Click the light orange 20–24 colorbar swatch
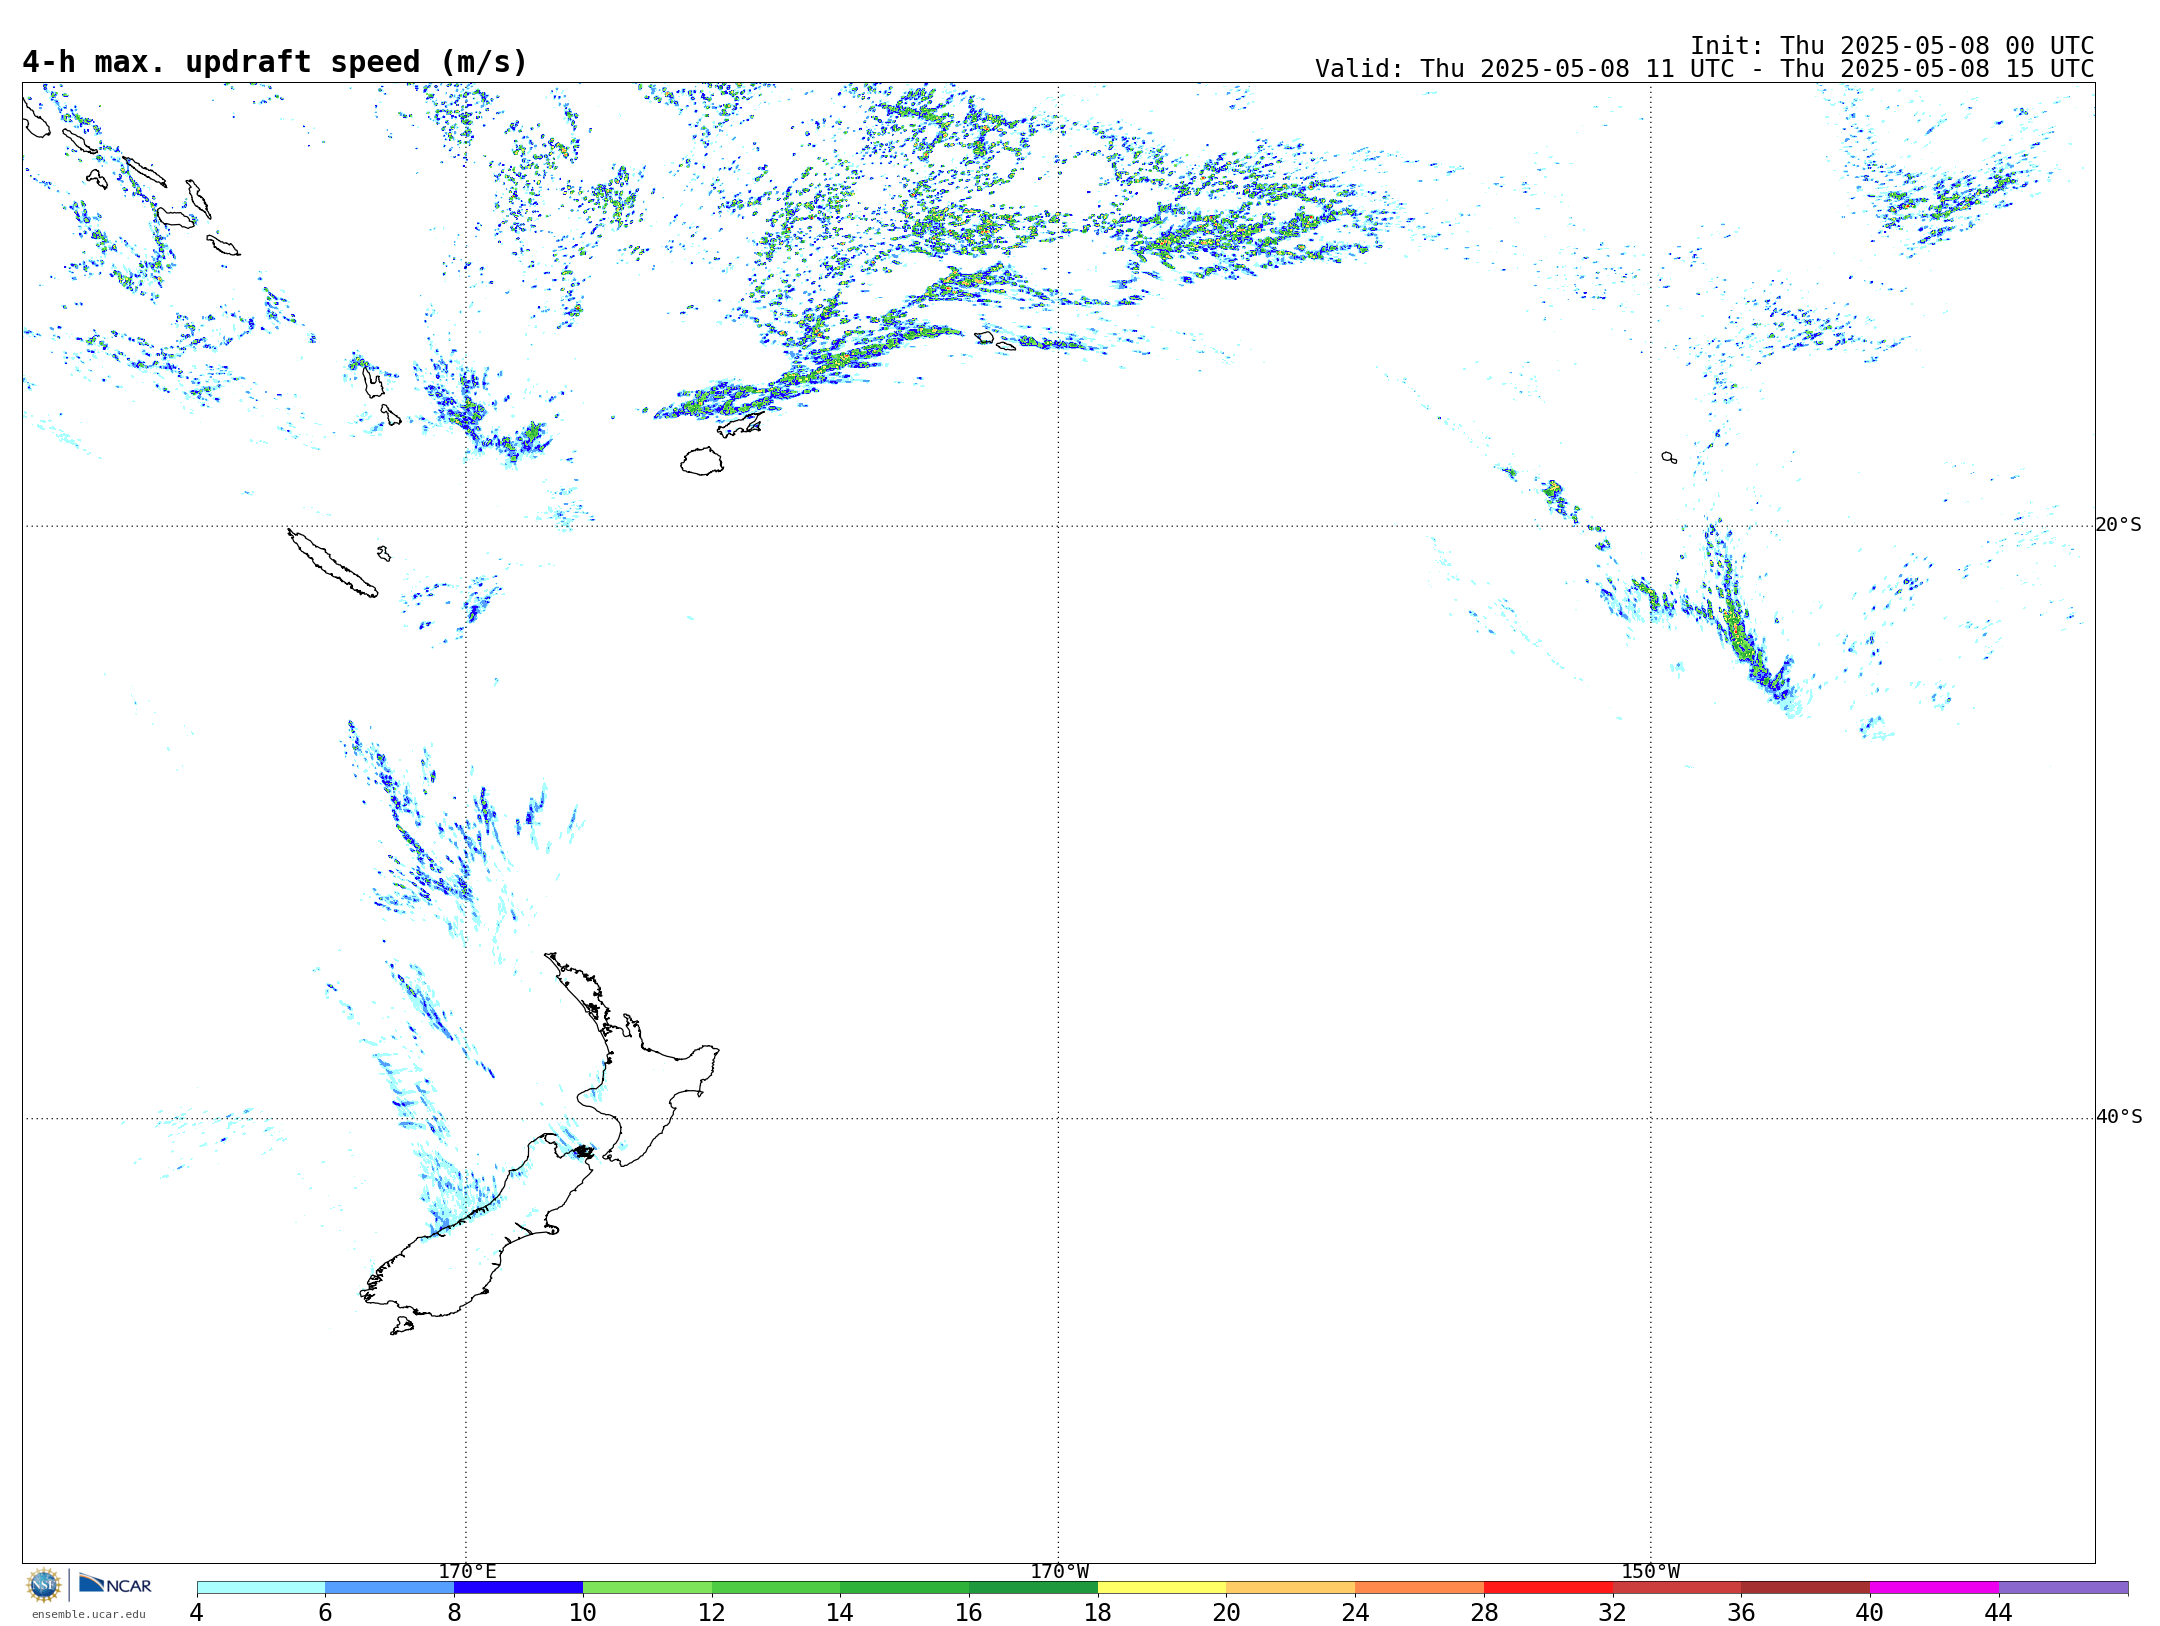Image resolution: width=2160 pixels, height=1626 pixels. click(x=1291, y=1587)
